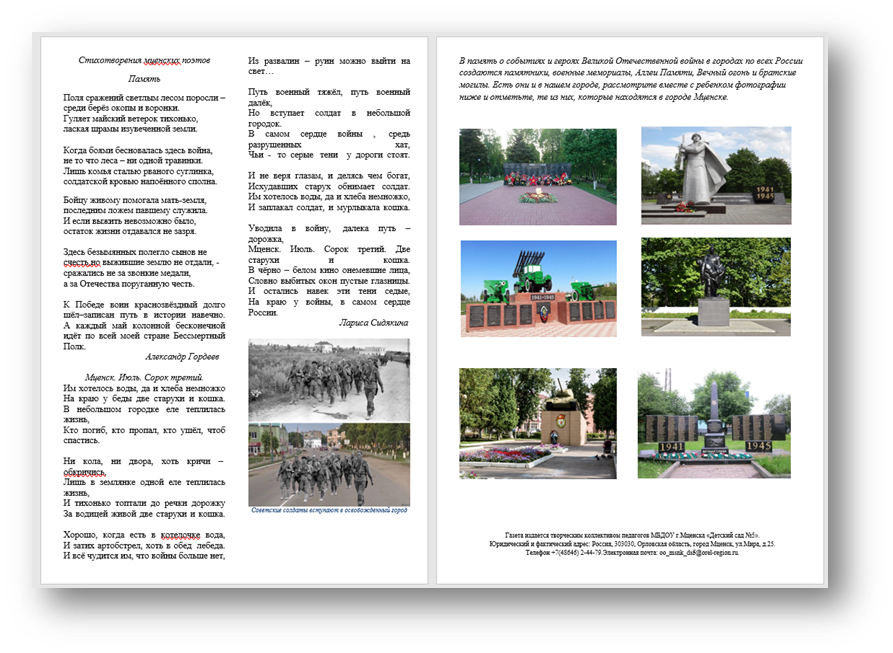Click the caption "Советские солдаты вступают в освобождённый город"
This screenshot has width=893, height=653.
click(x=329, y=511)
